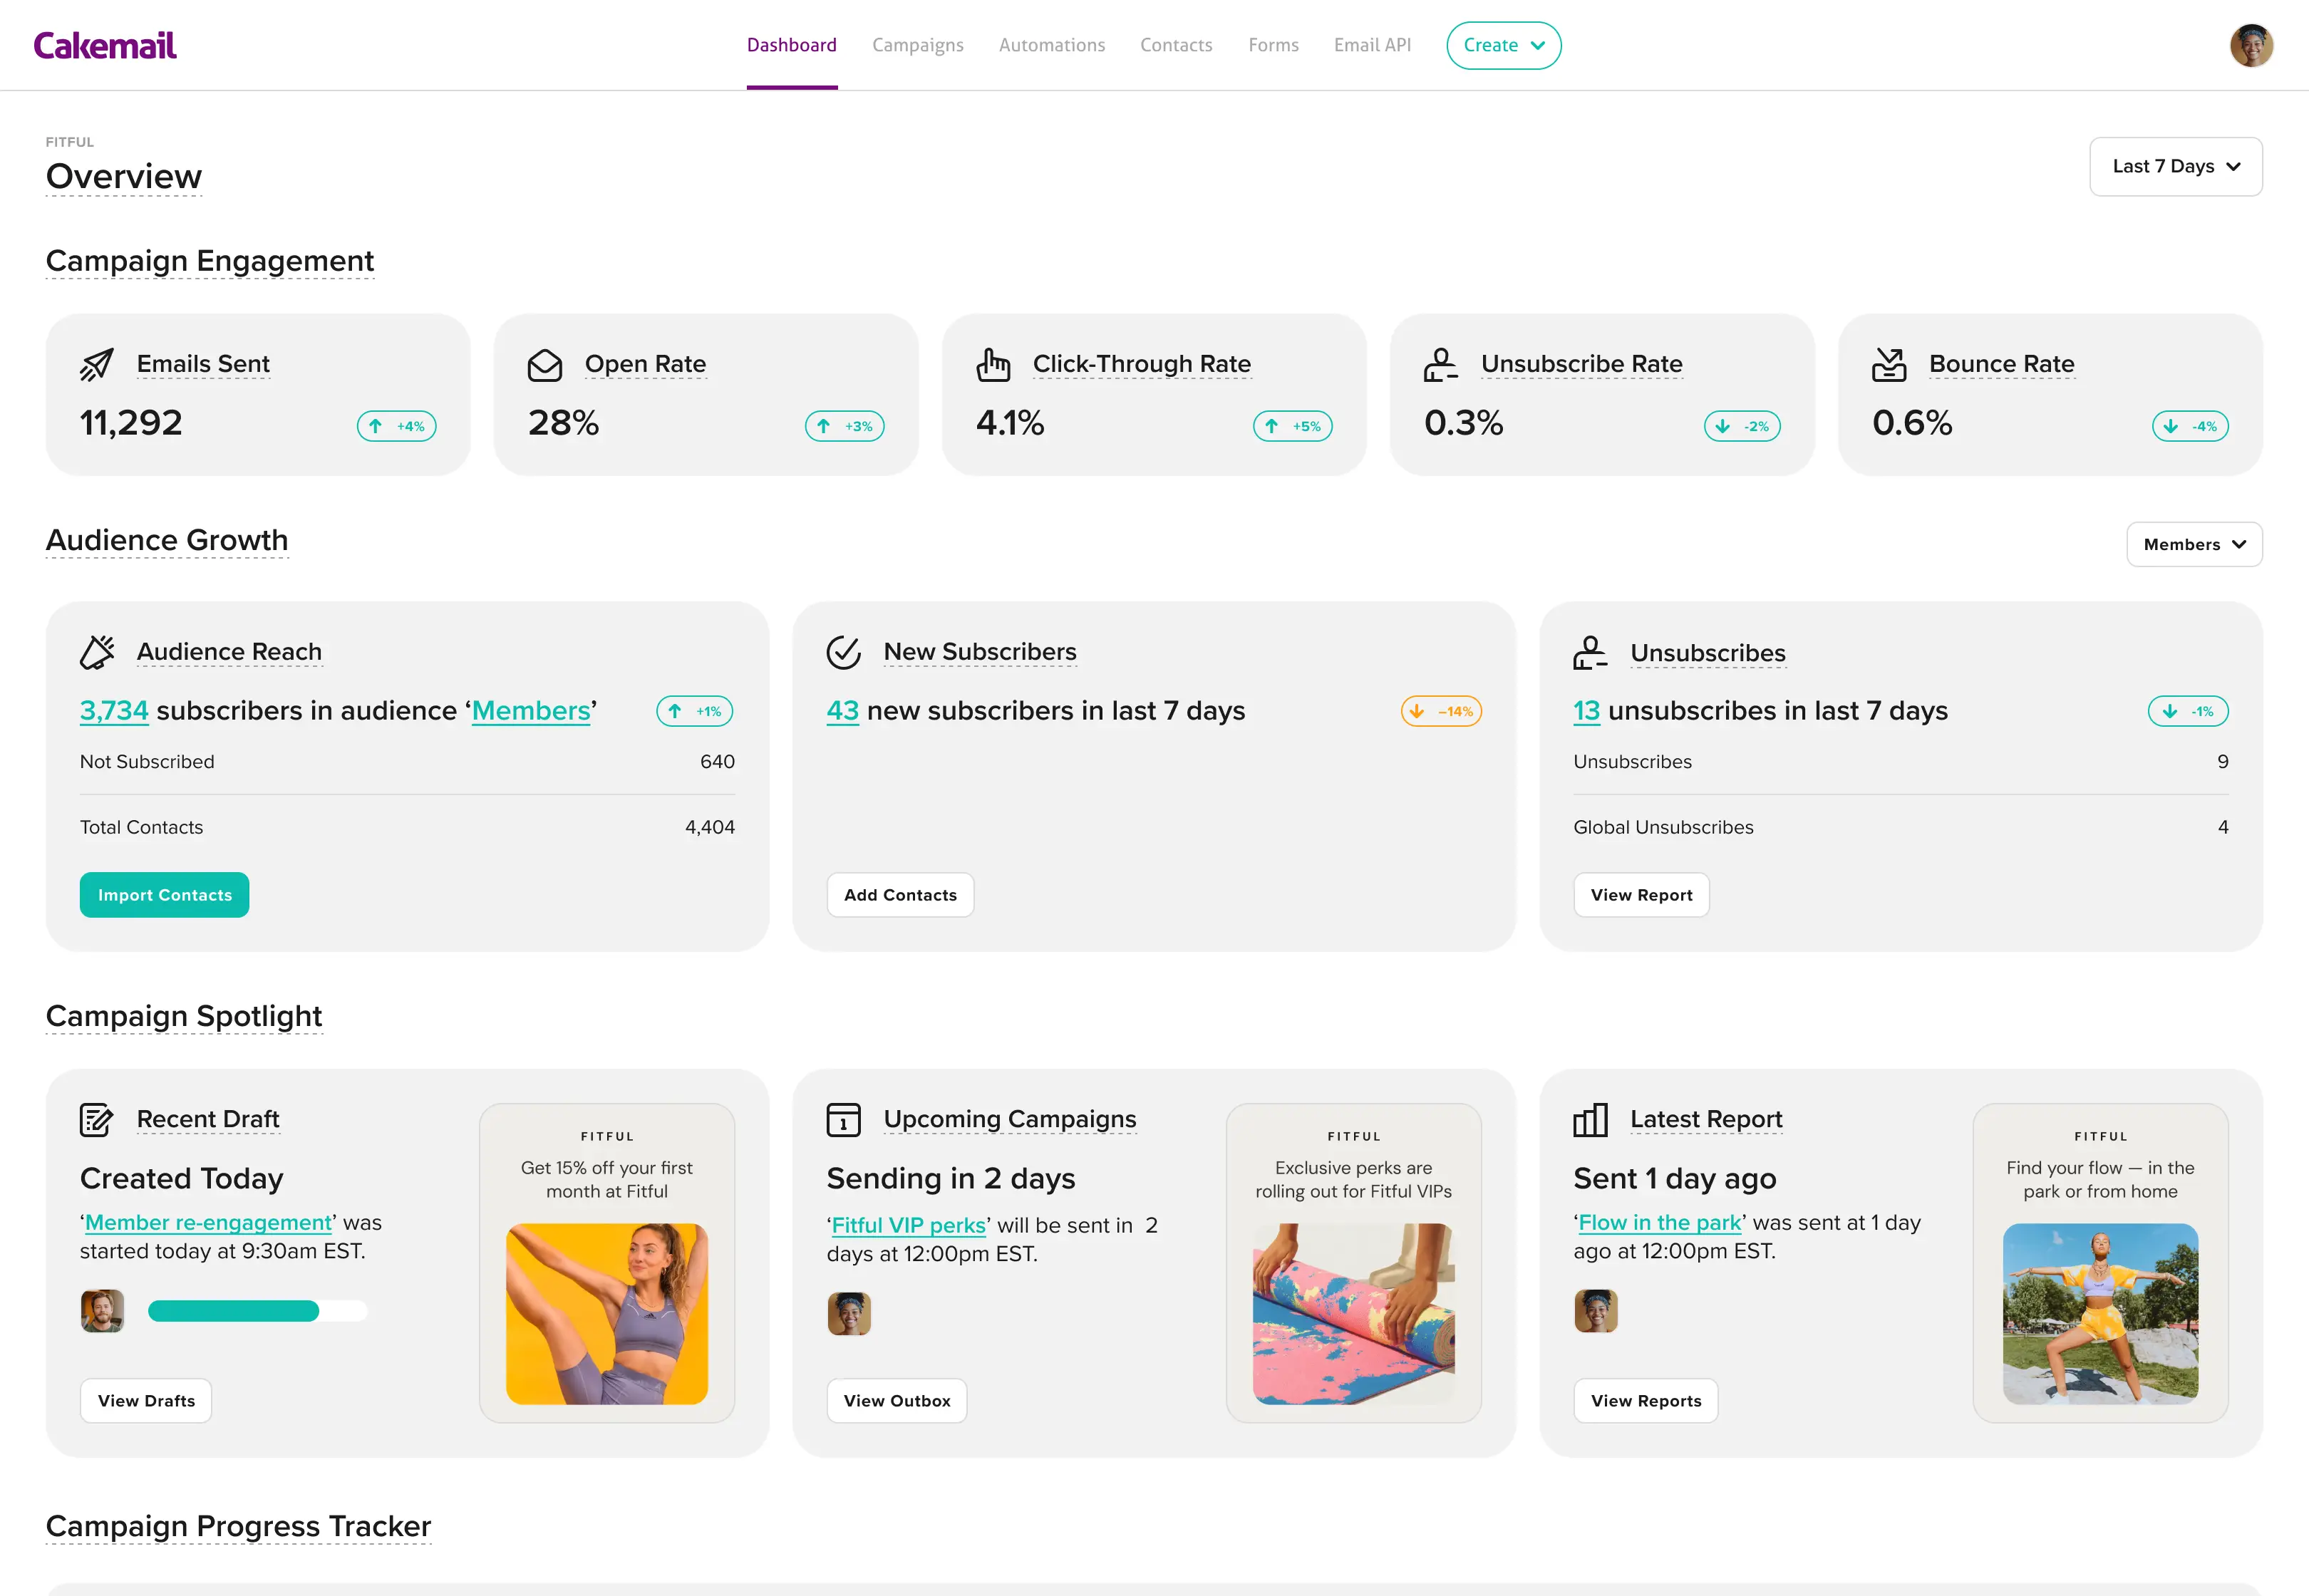
Task: Click the View Outbox button
Action: point(896,1400)
